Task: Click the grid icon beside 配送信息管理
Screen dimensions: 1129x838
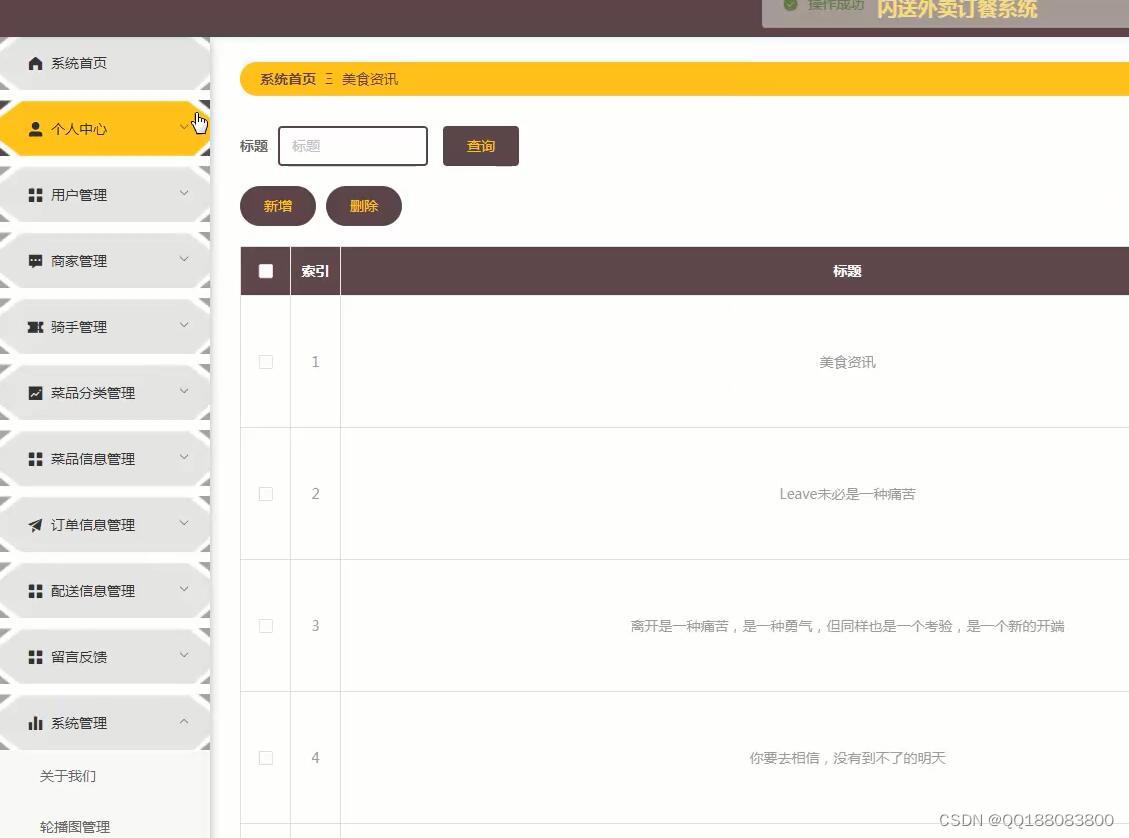Action: 35,591
